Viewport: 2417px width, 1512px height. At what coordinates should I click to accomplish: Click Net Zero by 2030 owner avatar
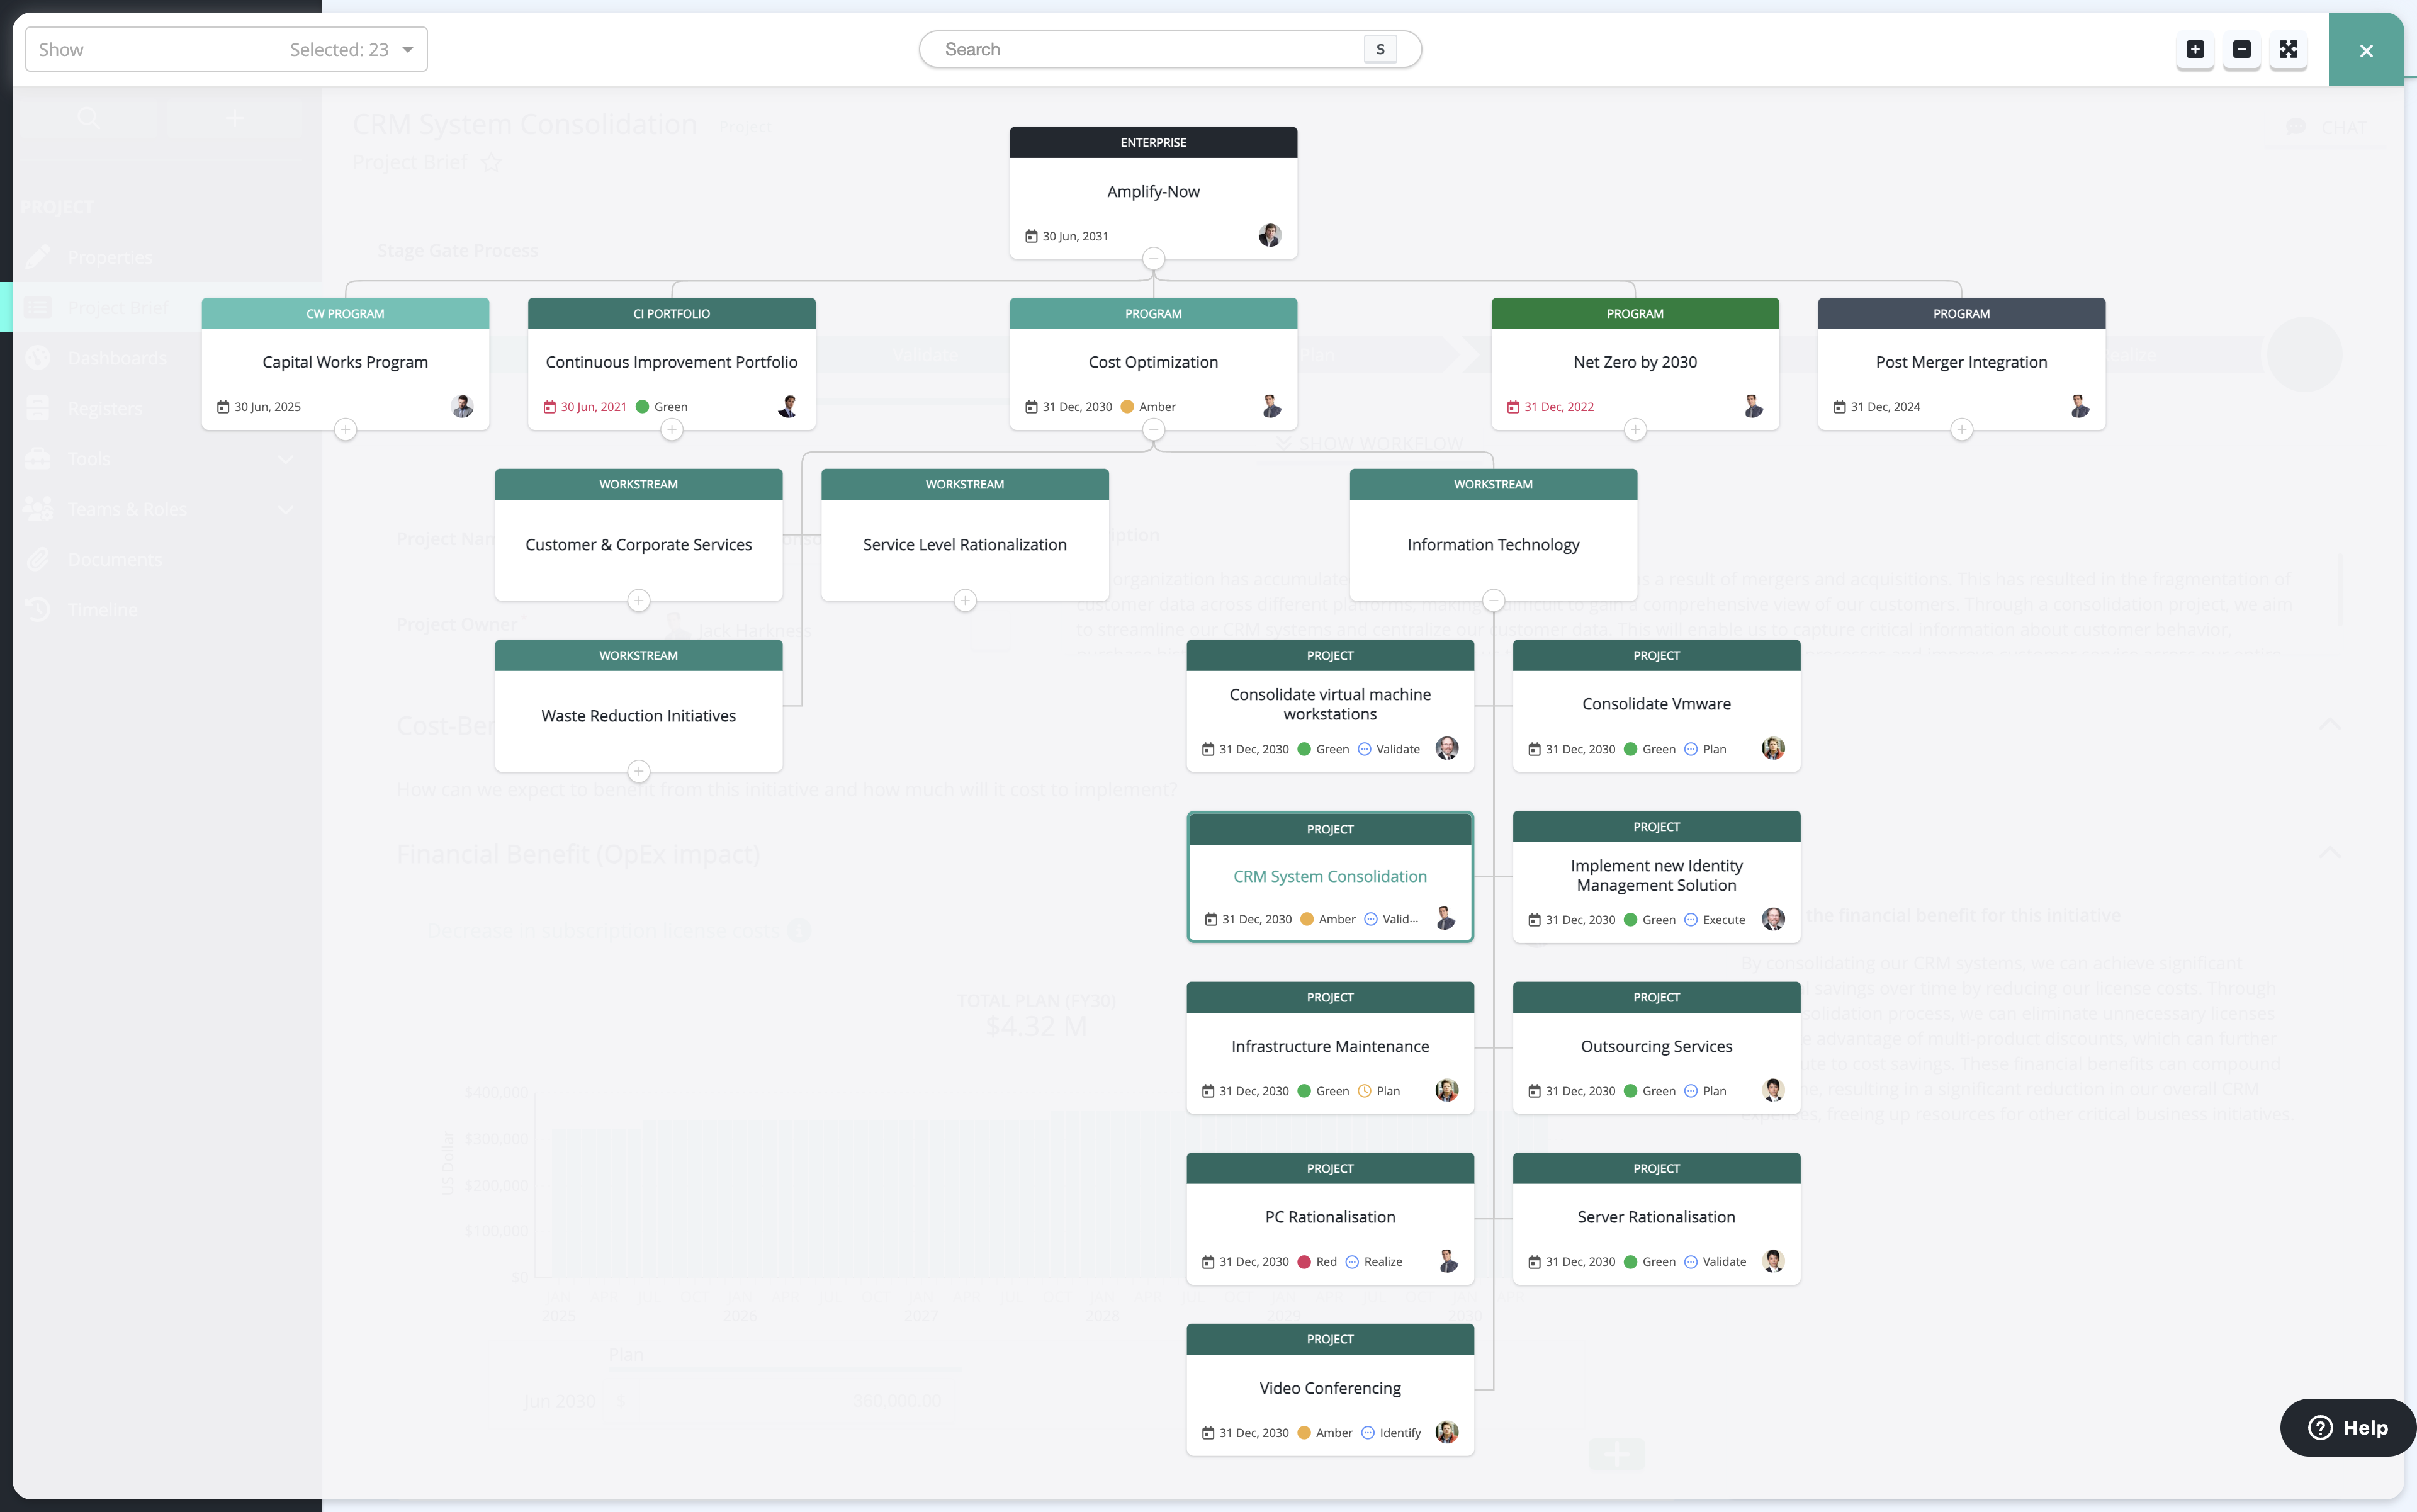(1752, 406)
